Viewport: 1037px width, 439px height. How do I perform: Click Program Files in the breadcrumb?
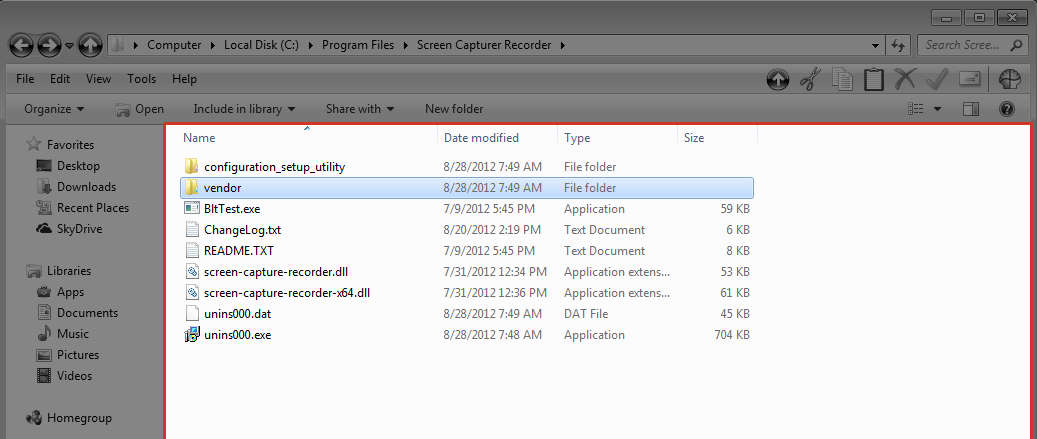(358, 46)
